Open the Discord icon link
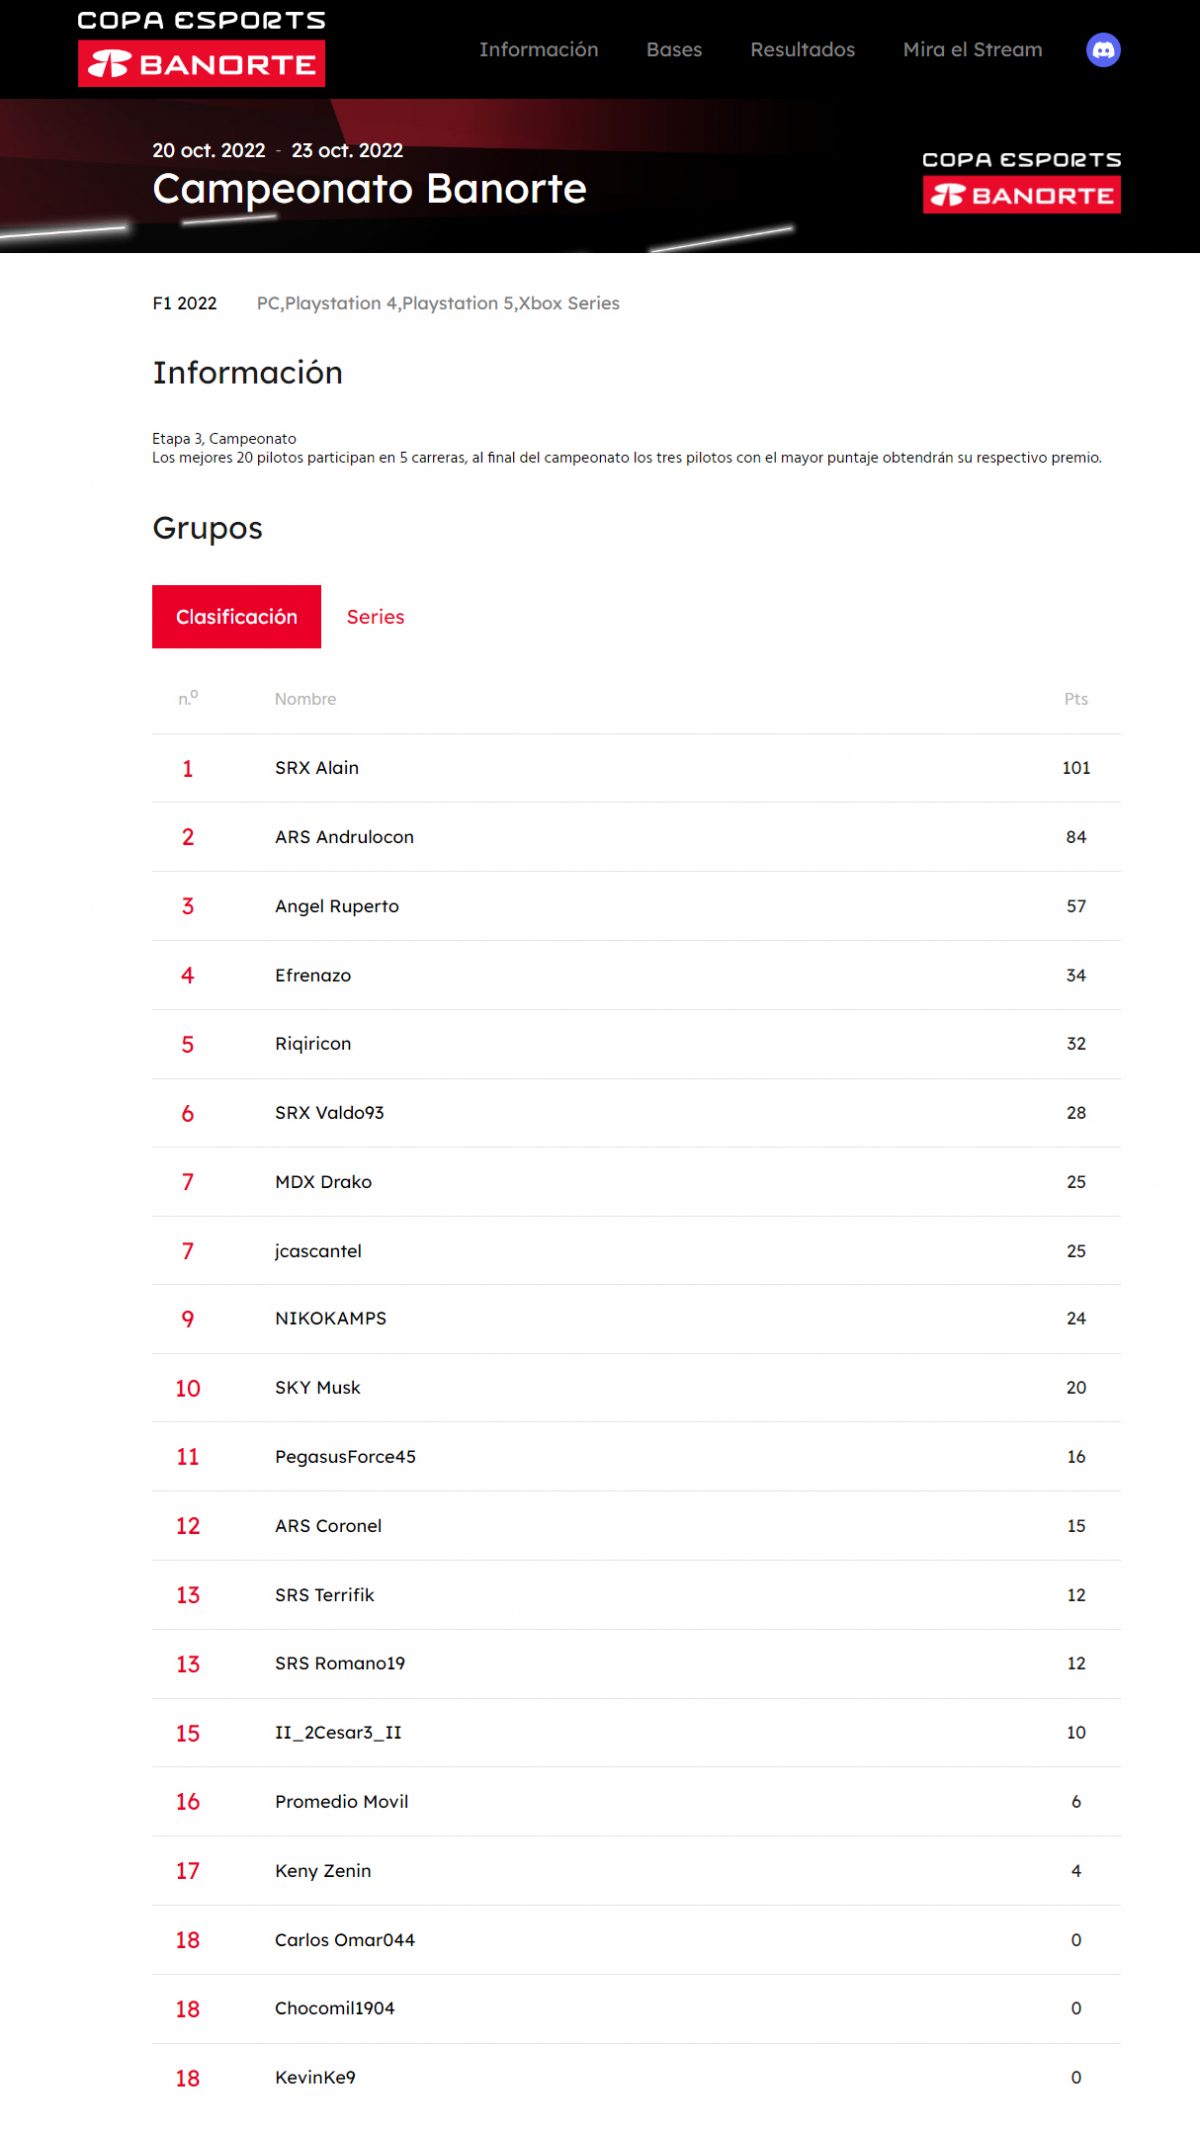The width and height of the screenshot is (1200, 2131). (1103, 50)
